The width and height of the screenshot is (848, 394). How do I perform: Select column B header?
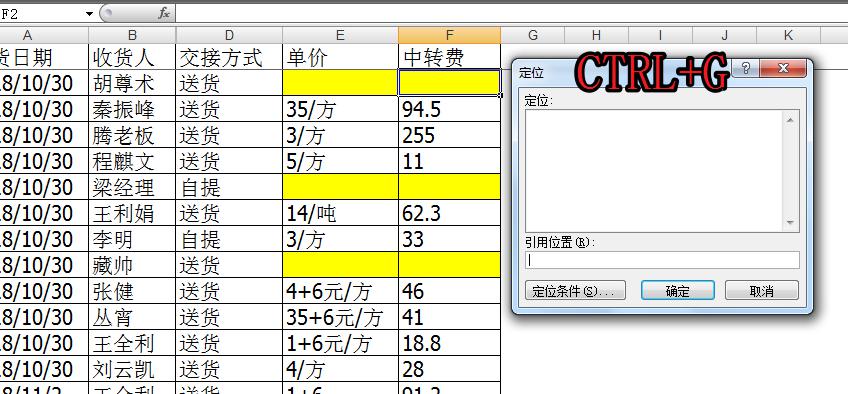(x=132, y=36)
